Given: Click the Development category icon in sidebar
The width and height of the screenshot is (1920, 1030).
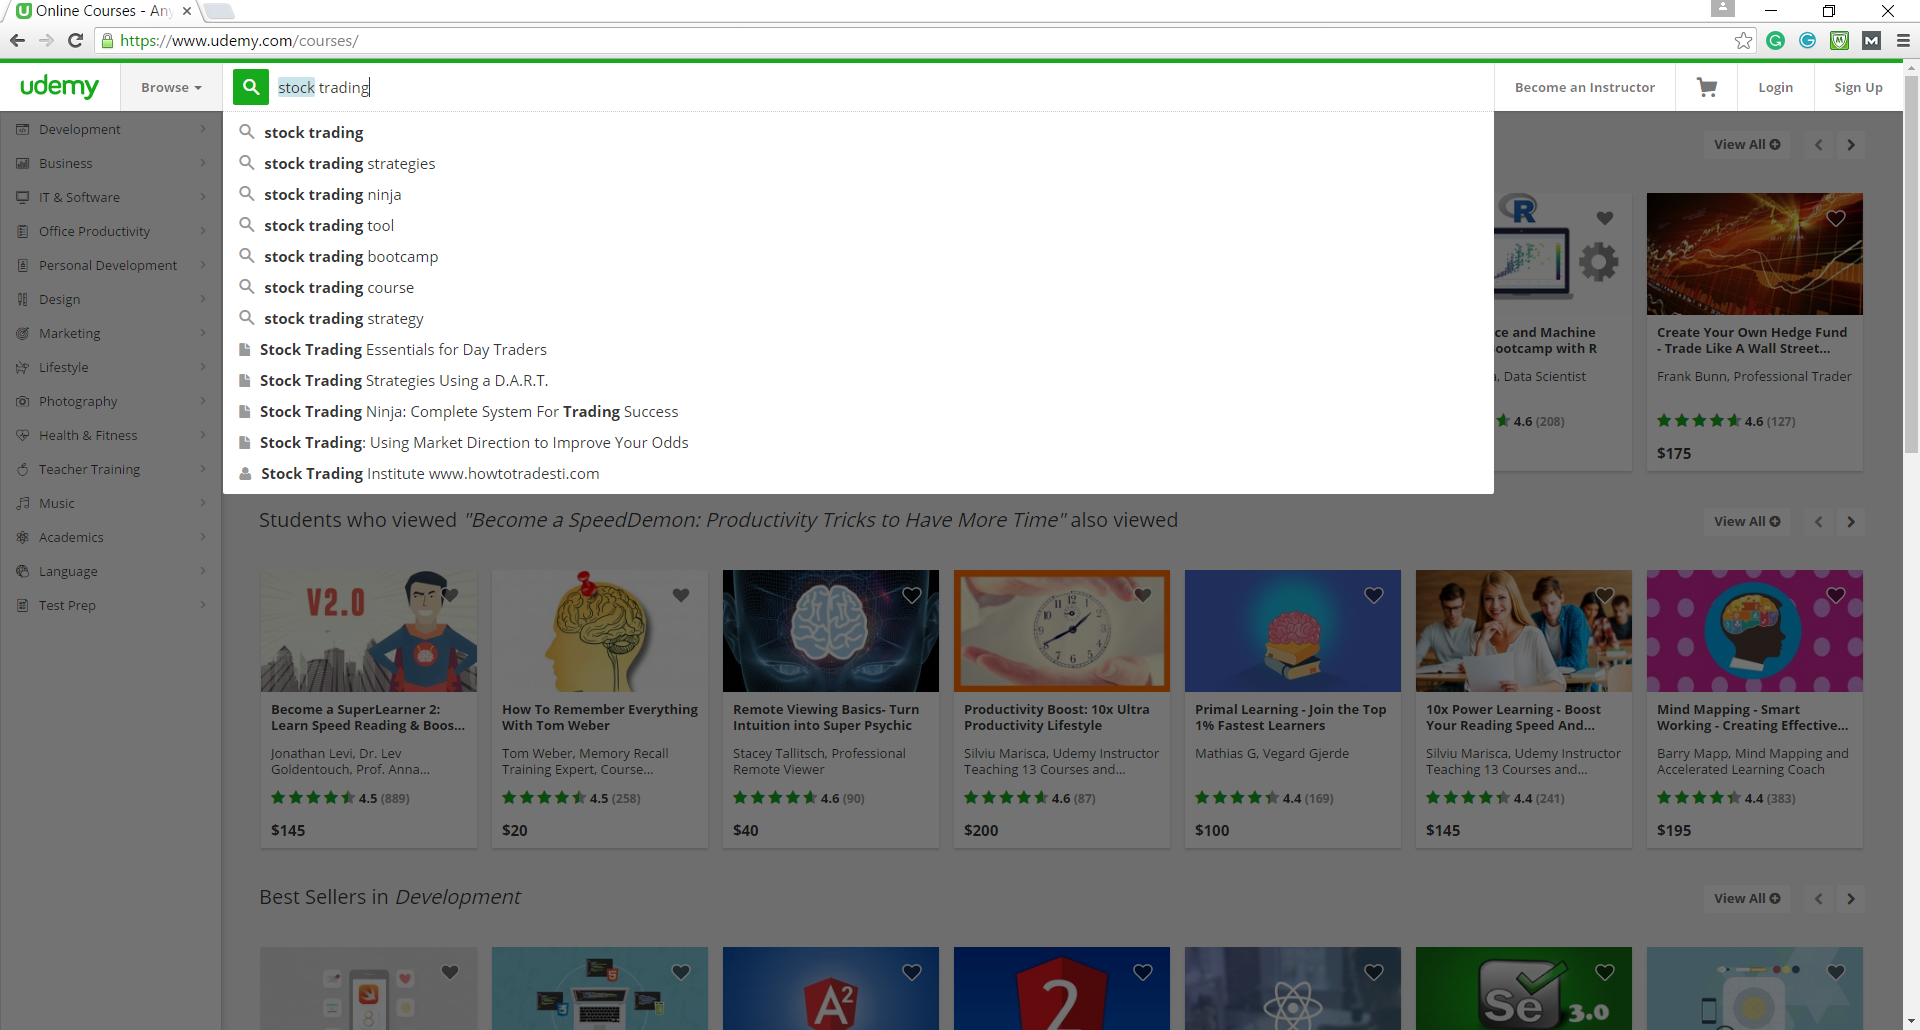Looking at the screenshot, I should (x=23, y=129).
